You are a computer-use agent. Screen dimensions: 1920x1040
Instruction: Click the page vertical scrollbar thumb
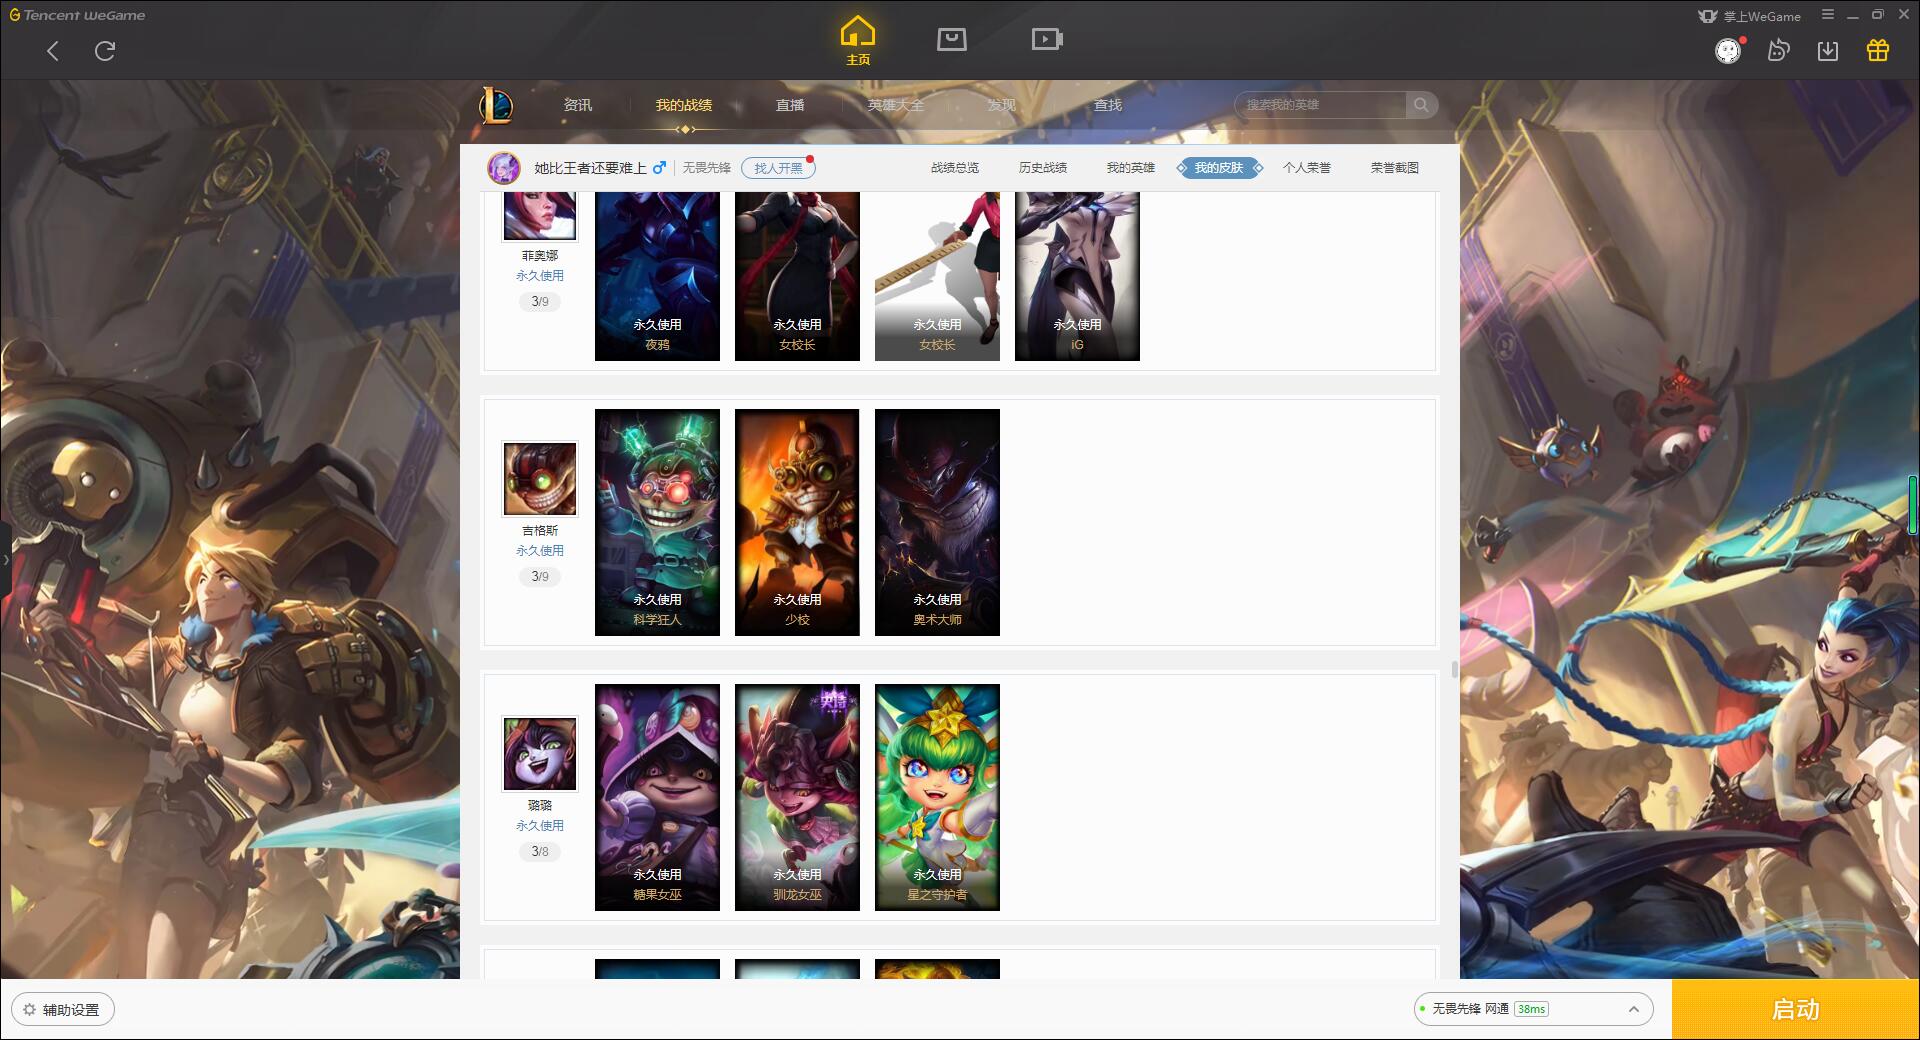[x=1454, y=668]
